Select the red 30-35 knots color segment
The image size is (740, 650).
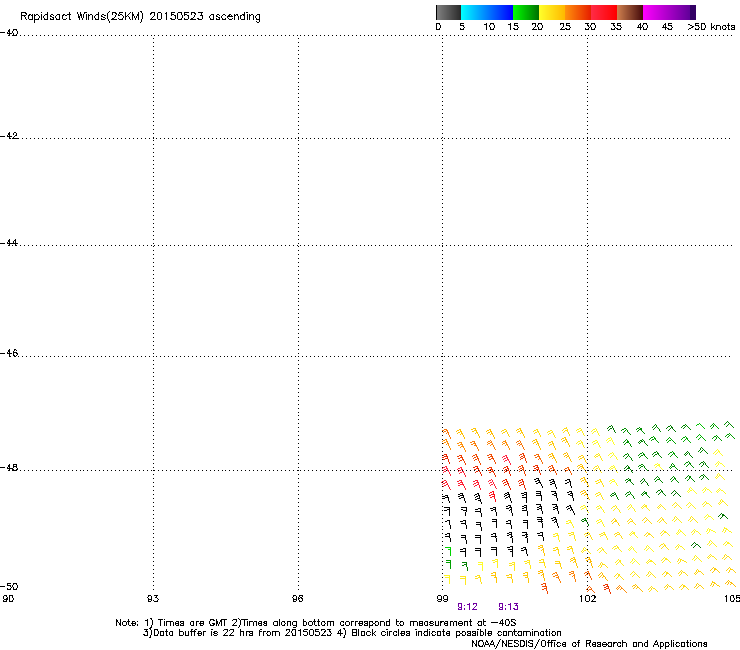click(x=604, y=12)
